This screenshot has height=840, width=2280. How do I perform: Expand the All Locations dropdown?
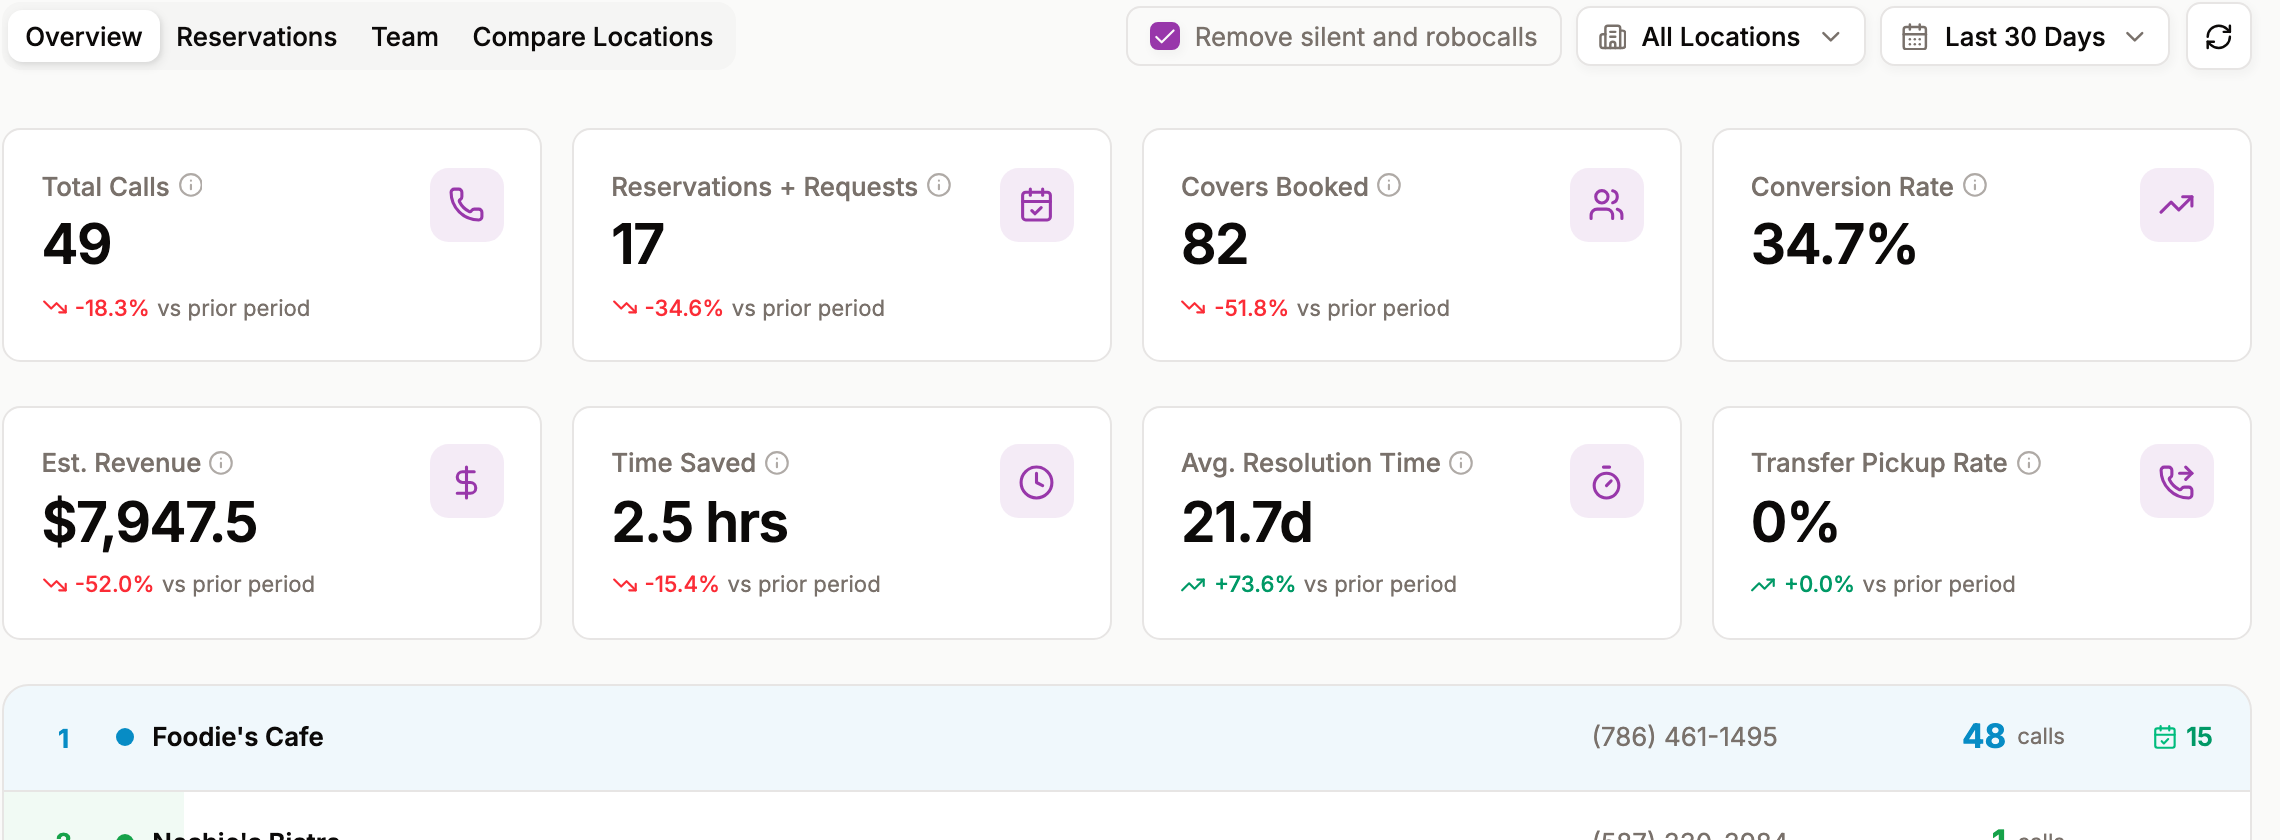pyautogui.click(x=1720, y=37)
